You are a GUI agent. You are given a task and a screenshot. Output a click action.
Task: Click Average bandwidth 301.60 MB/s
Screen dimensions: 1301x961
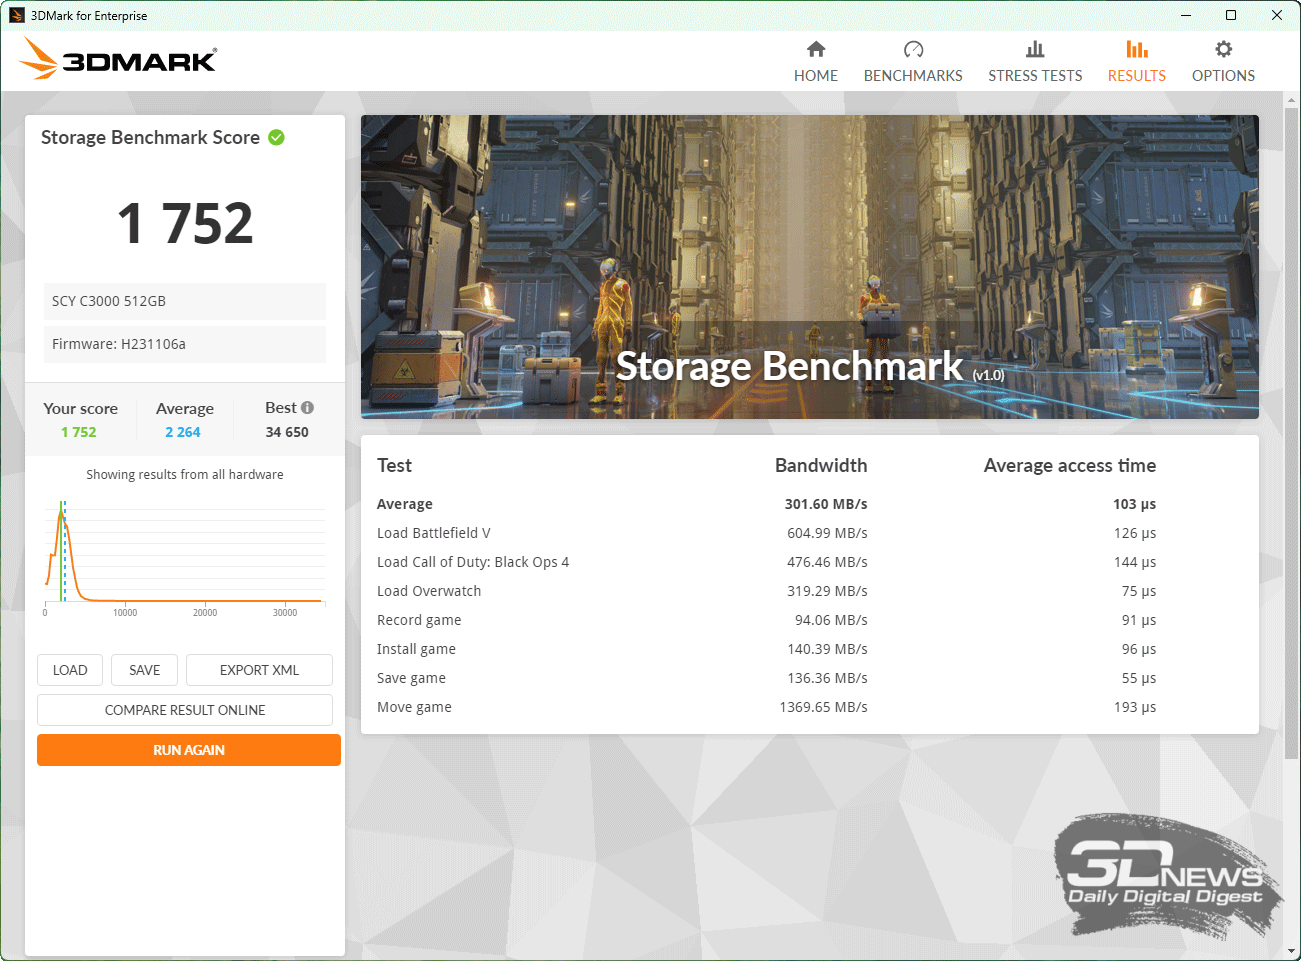pos(826,504)
